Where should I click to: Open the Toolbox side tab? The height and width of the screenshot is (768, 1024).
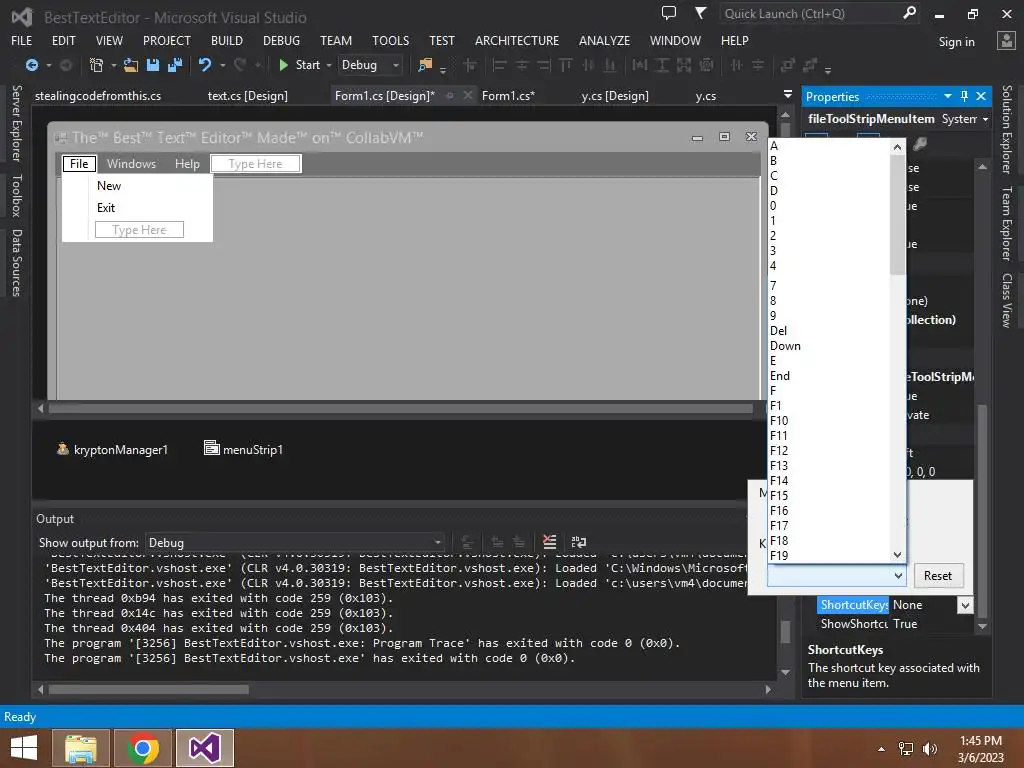coord(16,195)
